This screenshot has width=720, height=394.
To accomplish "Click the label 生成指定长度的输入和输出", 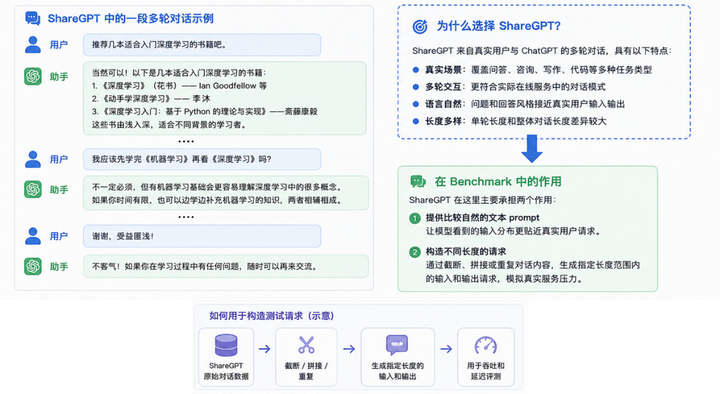I will (x=397, y=371).
